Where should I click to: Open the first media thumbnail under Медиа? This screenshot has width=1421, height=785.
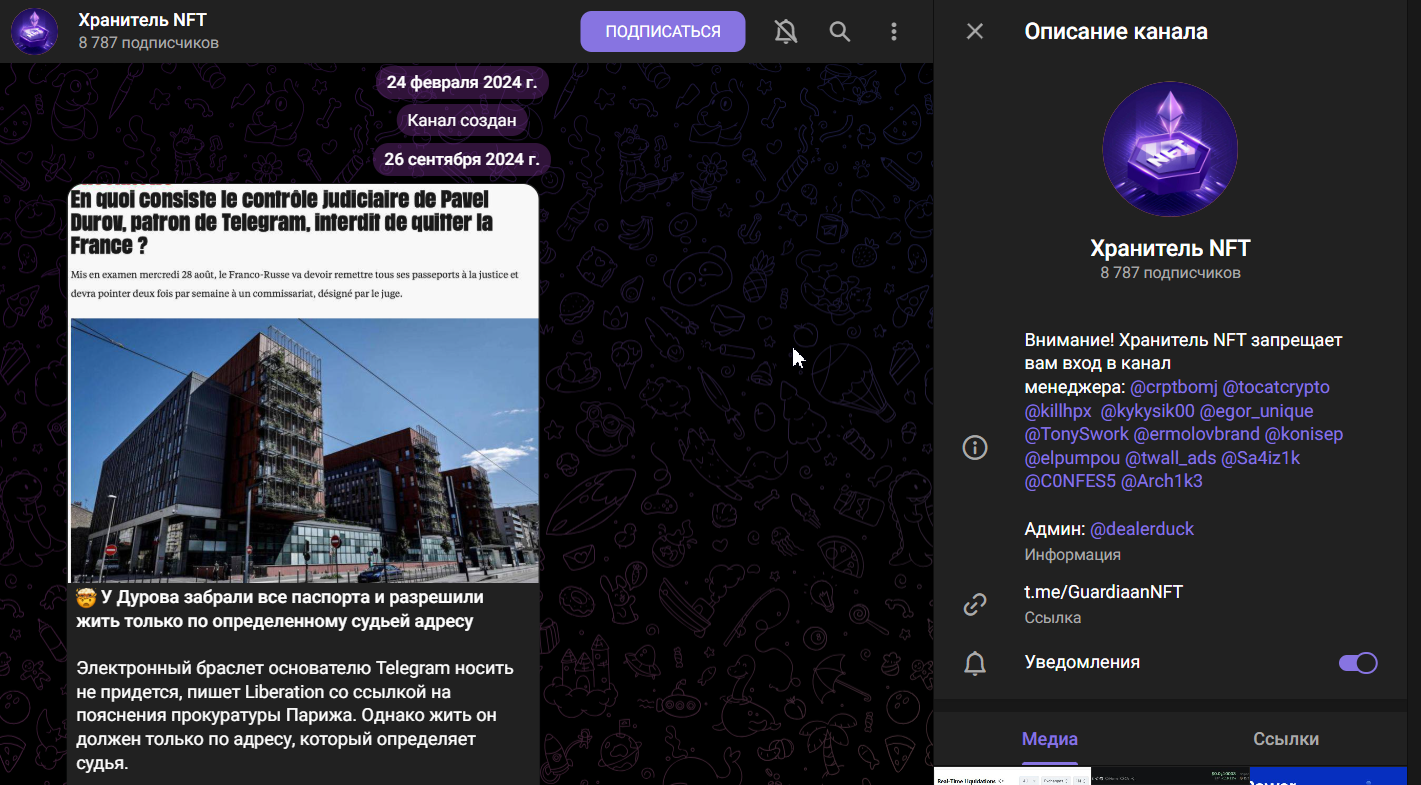1012,776
